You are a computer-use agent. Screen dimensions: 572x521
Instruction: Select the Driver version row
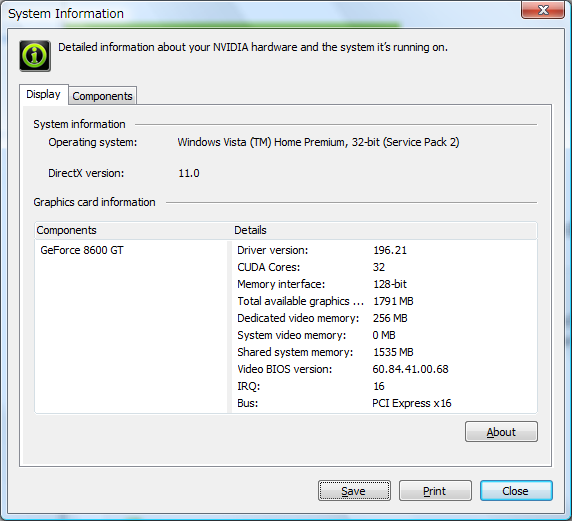[x=384, y=250]
